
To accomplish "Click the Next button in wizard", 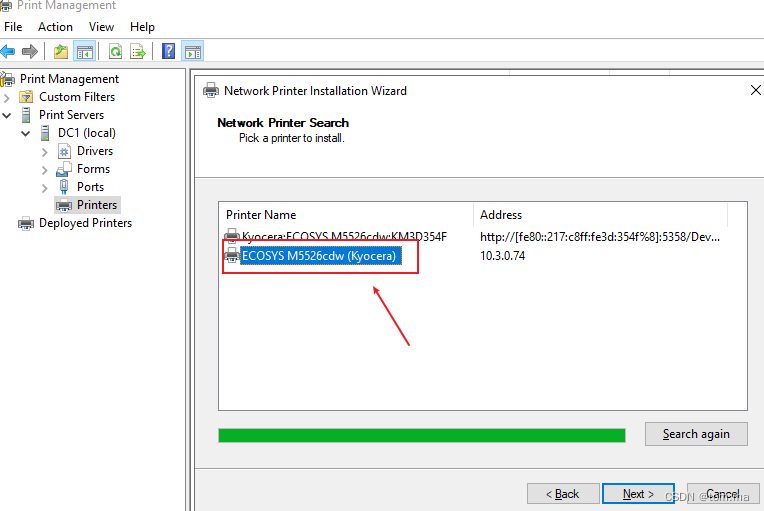I will click(x=638, y=494).
